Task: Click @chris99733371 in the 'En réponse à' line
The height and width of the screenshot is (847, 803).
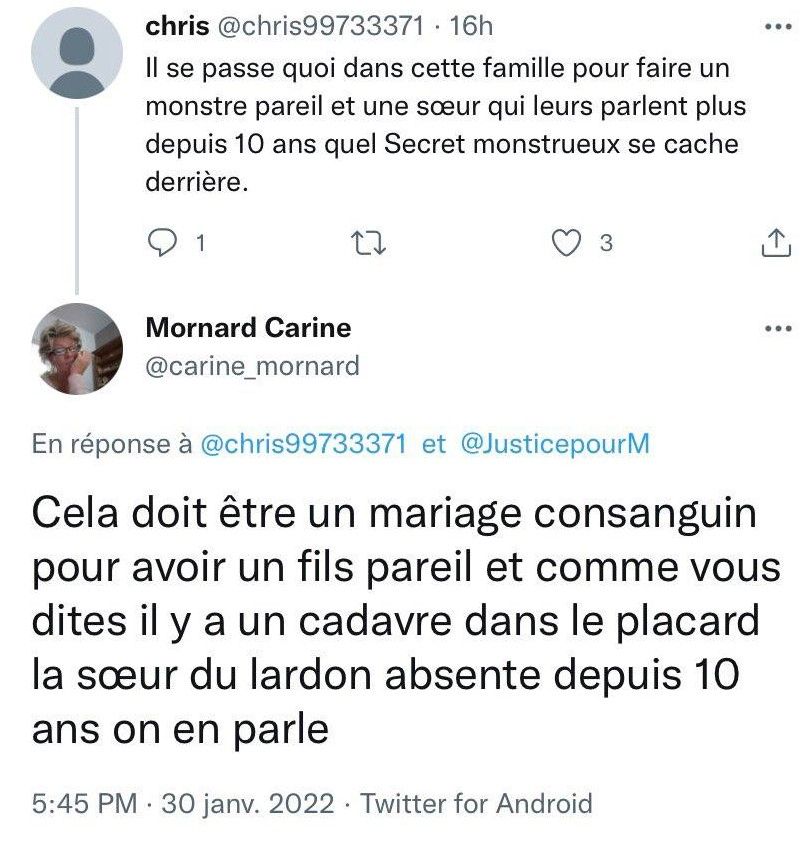Action: [x=304, y=444]
